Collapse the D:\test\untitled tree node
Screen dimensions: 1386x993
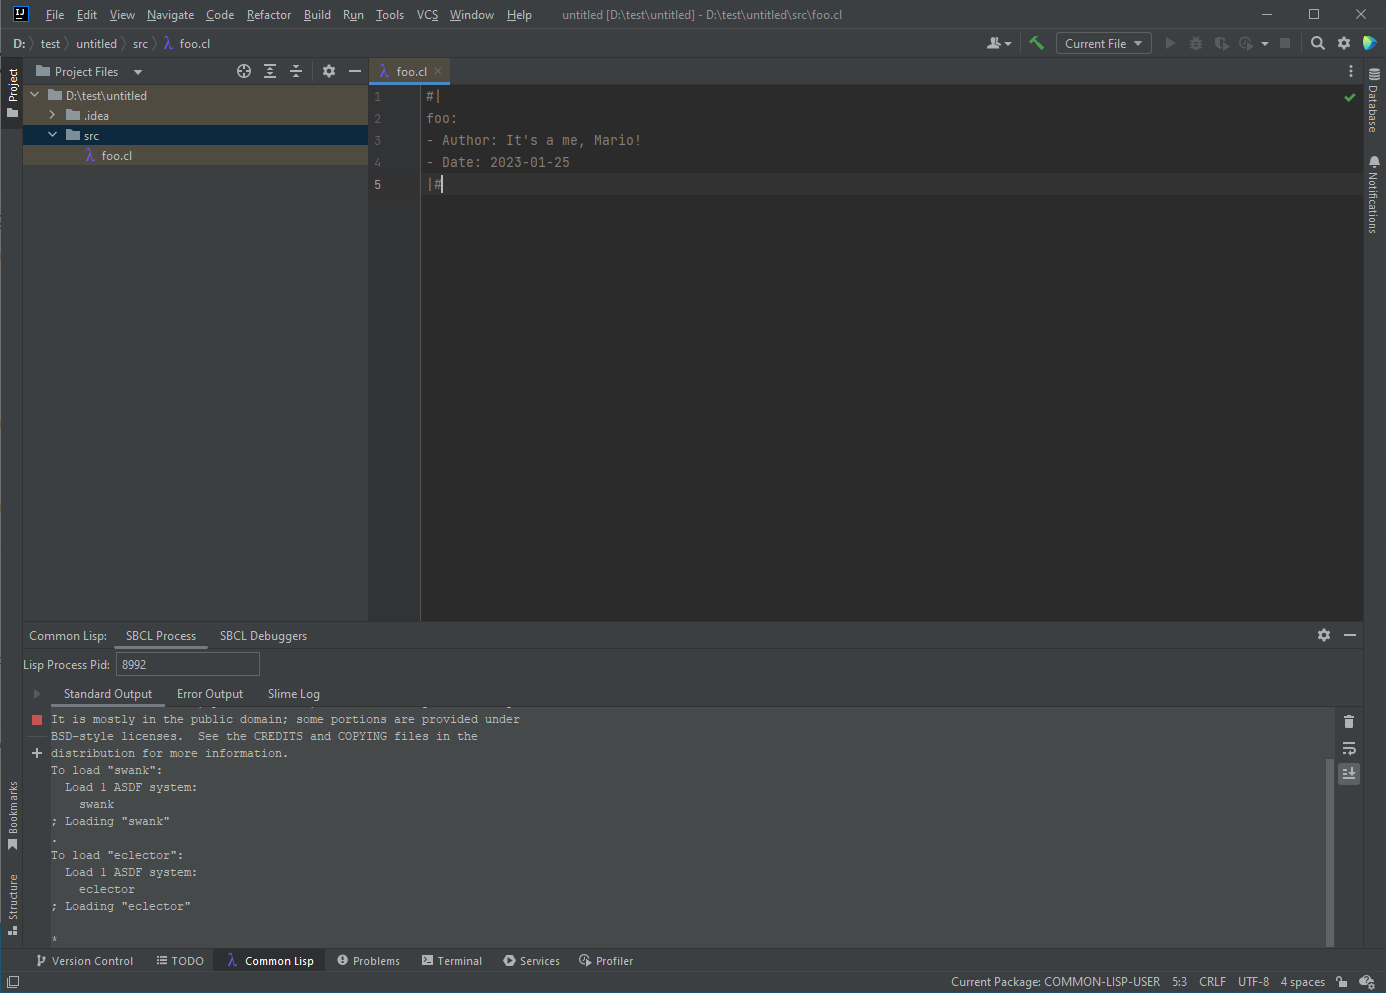pyautogui.click(x=35, y=95)
